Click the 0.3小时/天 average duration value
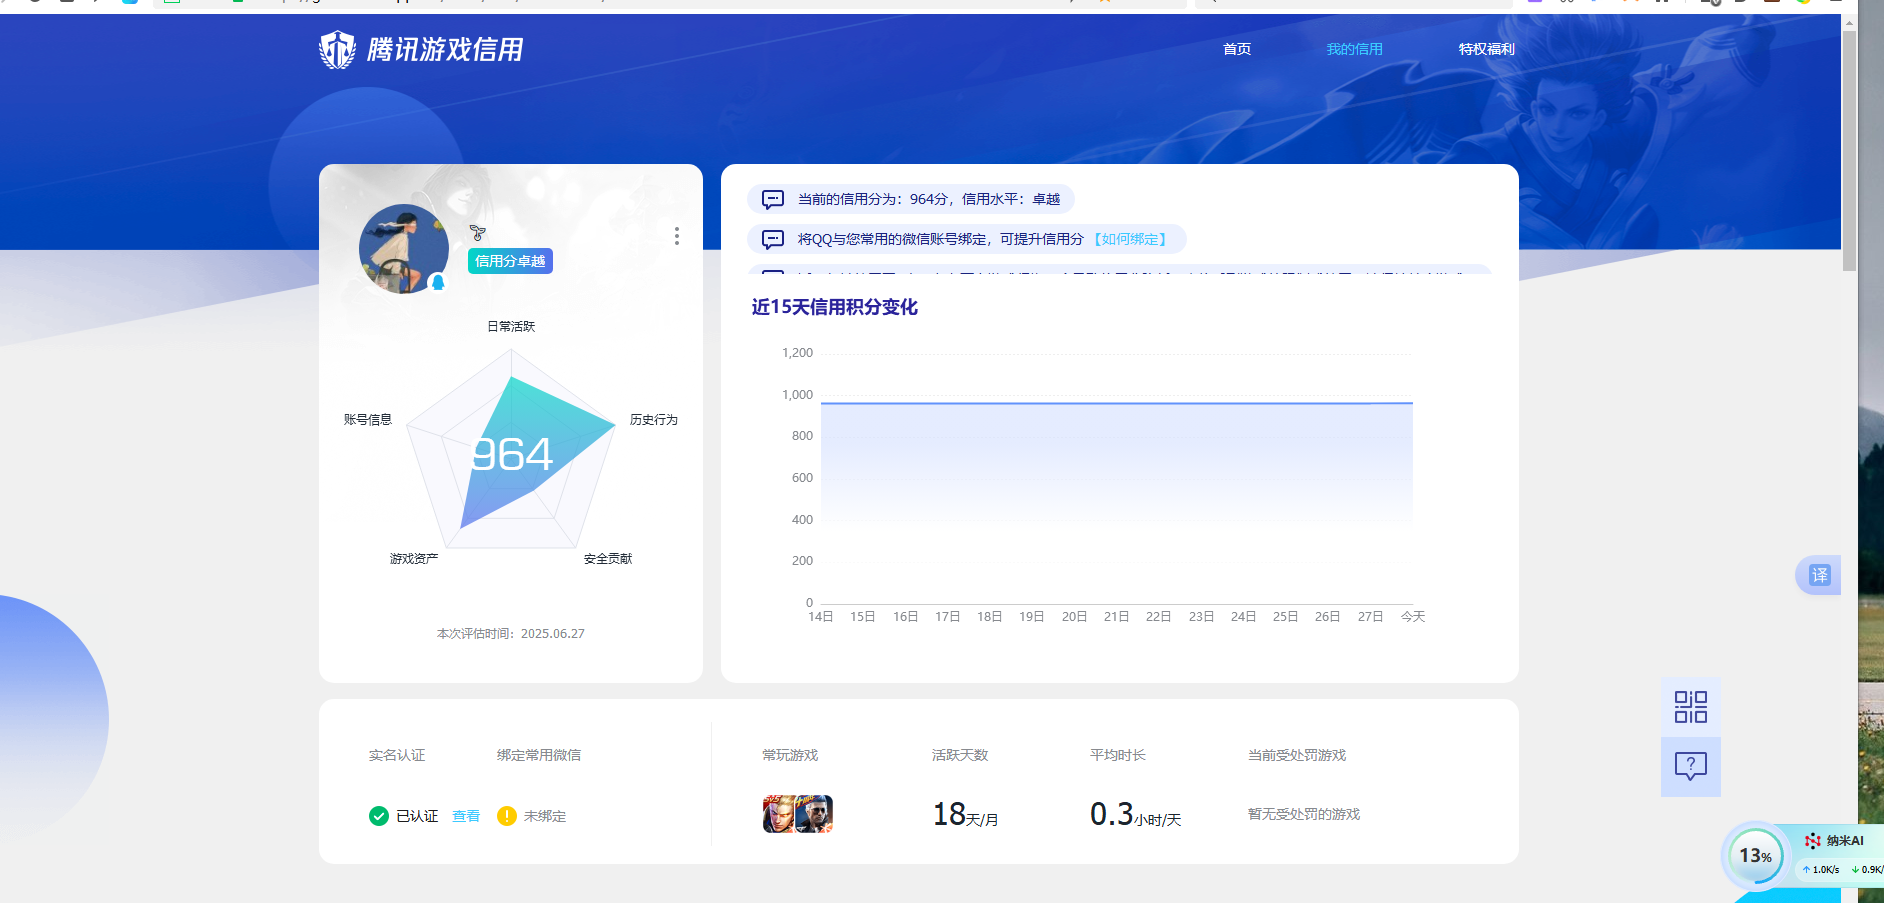The width and height of the screenshot is (1884, 903). tap(1135, 815)
